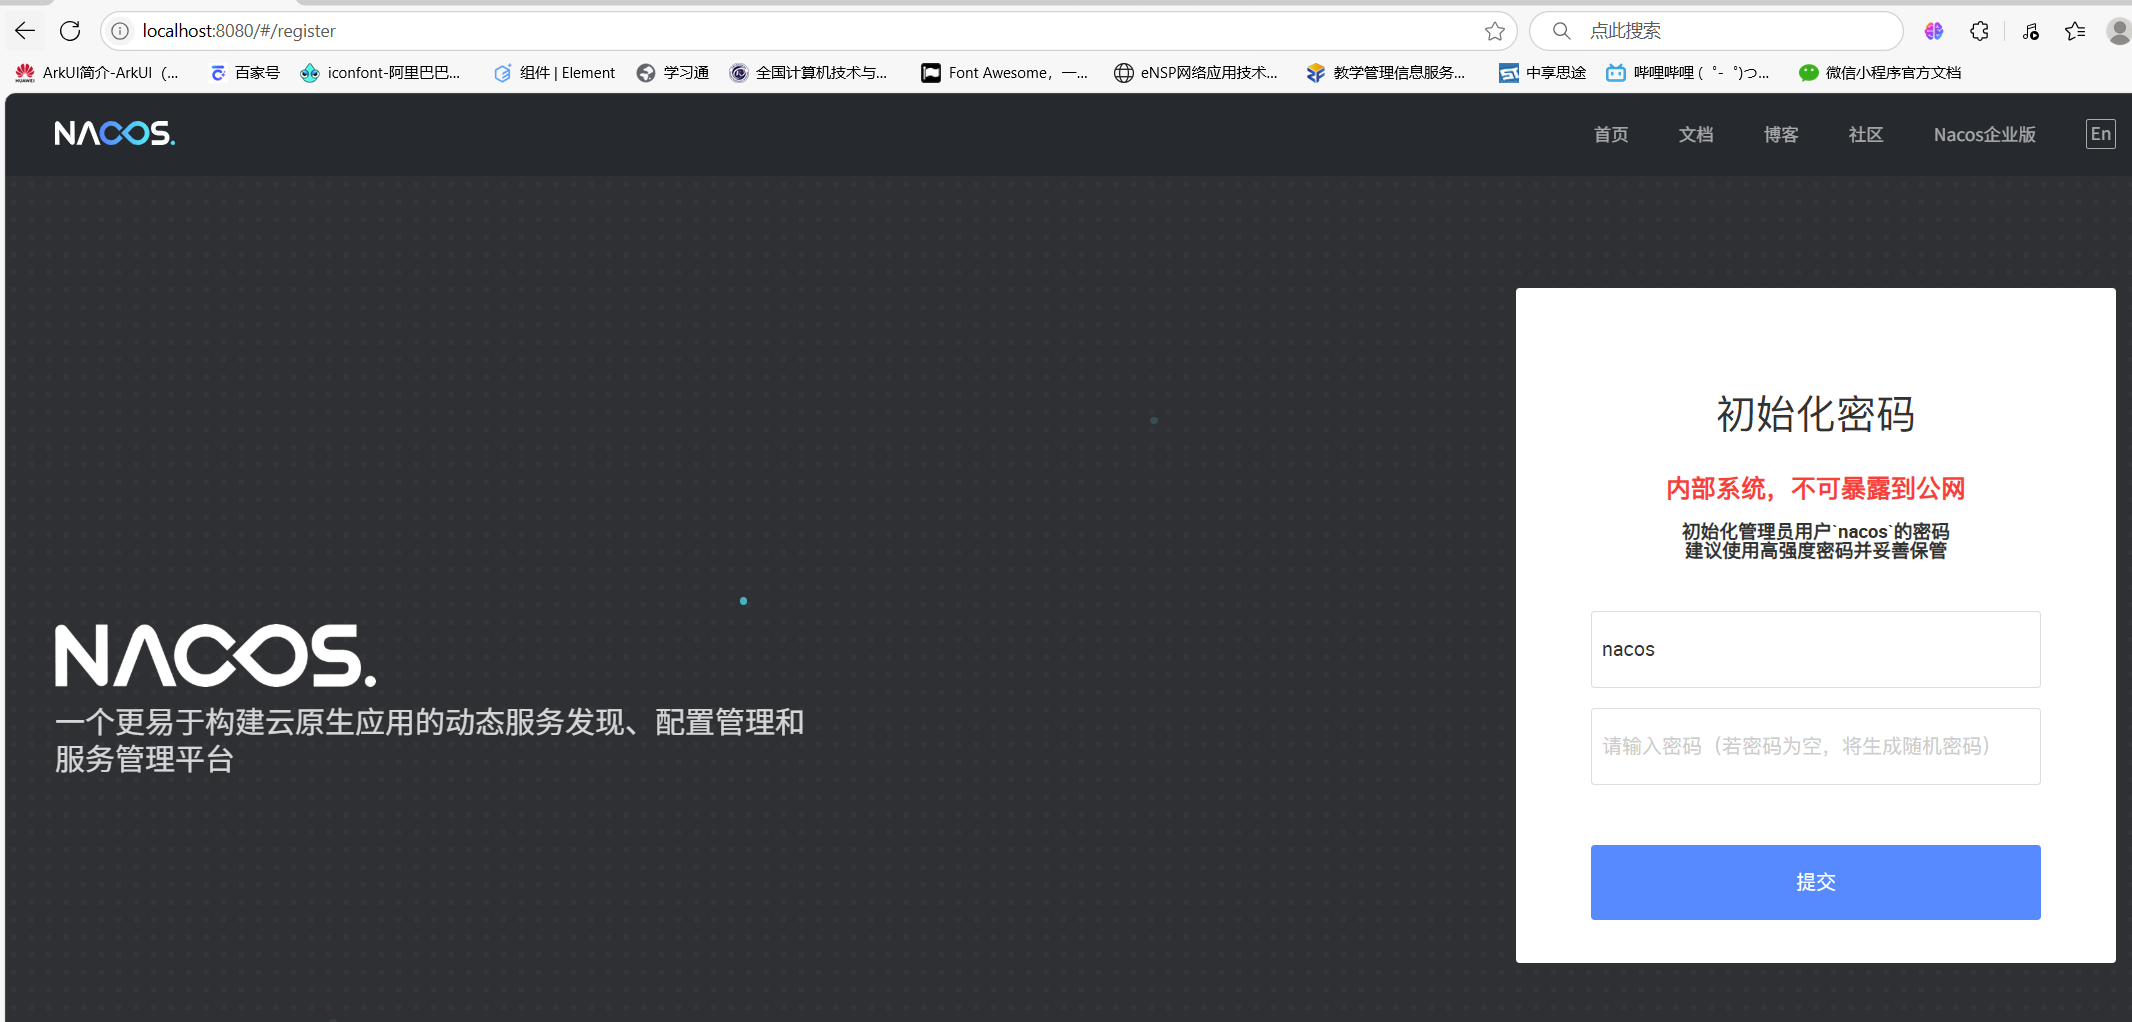
Task: Click the 一个更易于构建云原生应用 tagline text
Action: (x=430, y=740)
